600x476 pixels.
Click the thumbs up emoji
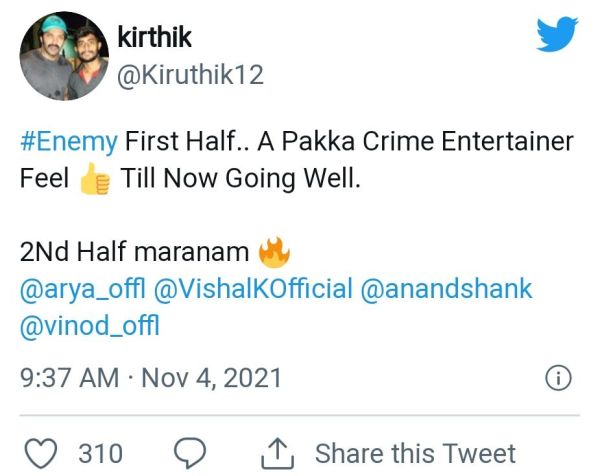tap(95, 179)
